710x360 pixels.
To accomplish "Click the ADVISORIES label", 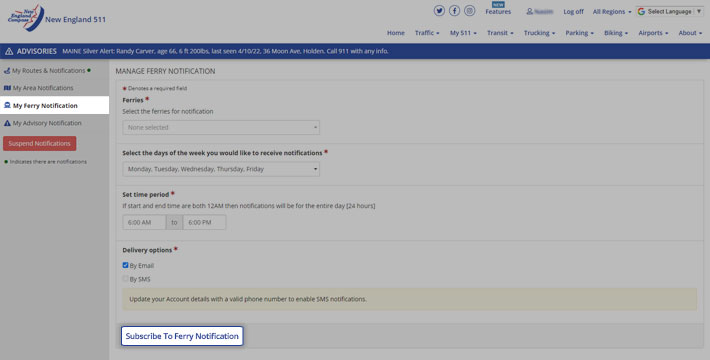I will click(x=37, y=51).
